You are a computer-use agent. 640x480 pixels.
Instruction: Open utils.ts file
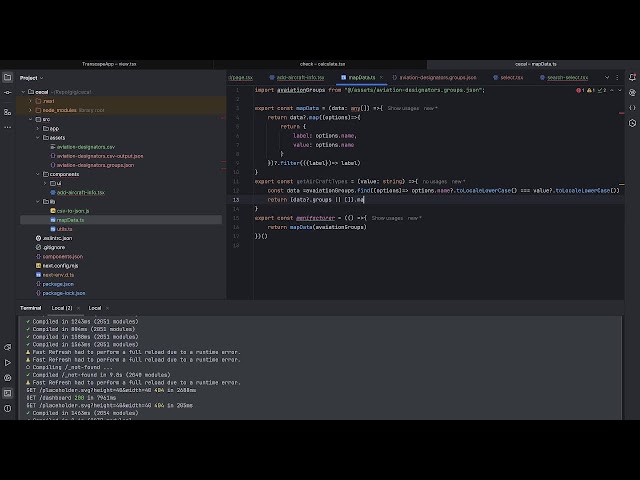pos(64,229)
